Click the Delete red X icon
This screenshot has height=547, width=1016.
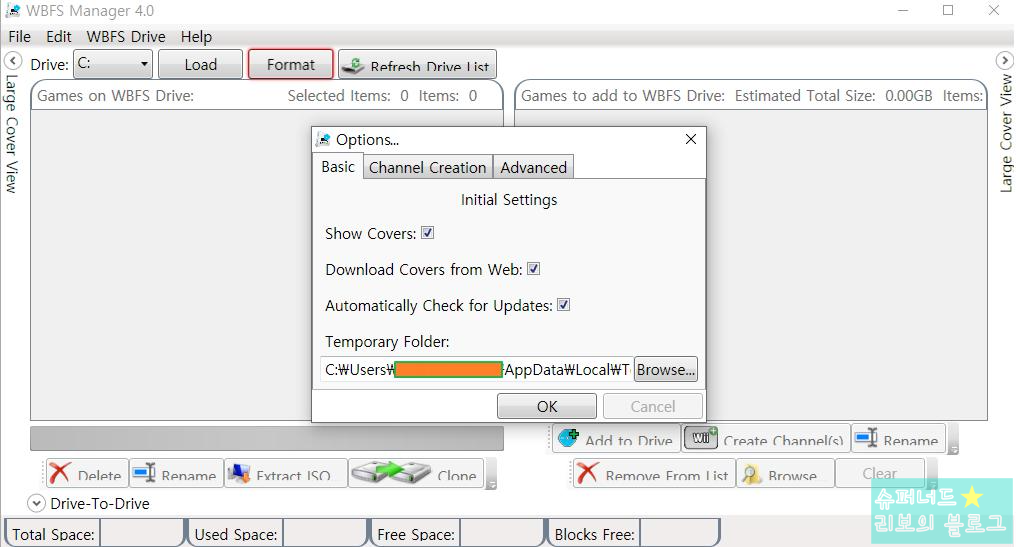60,473
